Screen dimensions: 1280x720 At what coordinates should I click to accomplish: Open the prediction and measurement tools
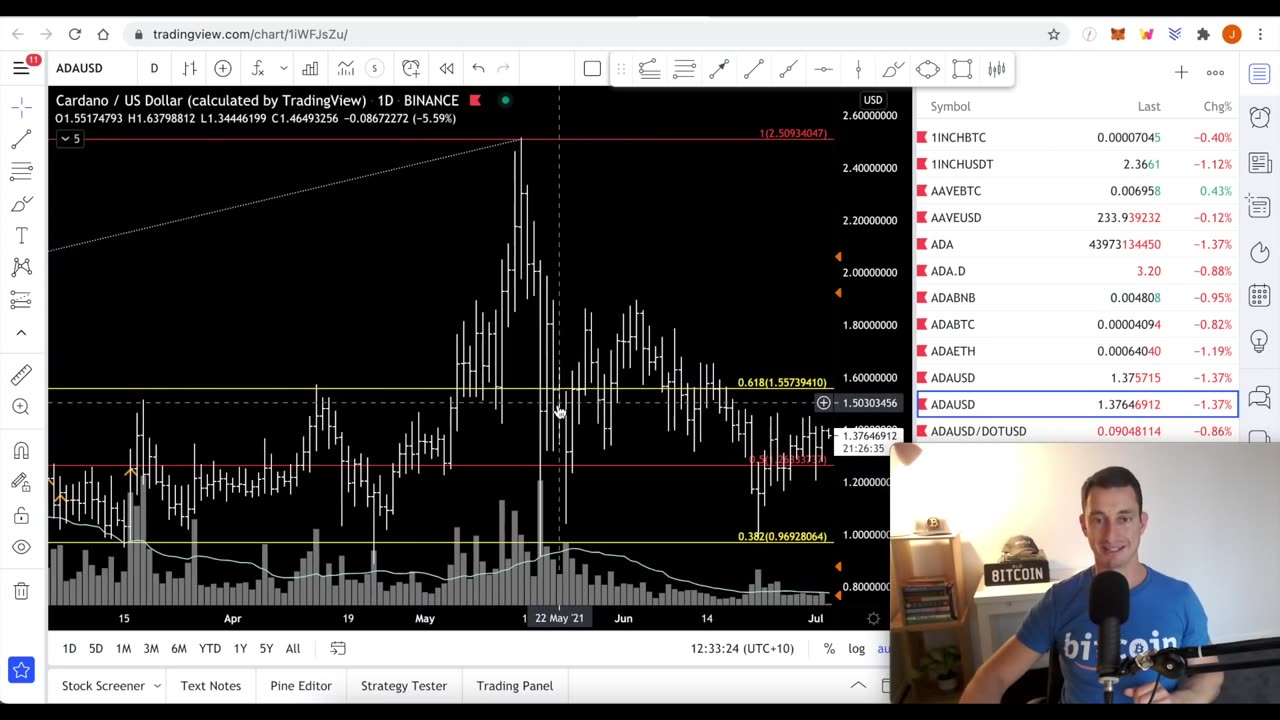(21, 299)
